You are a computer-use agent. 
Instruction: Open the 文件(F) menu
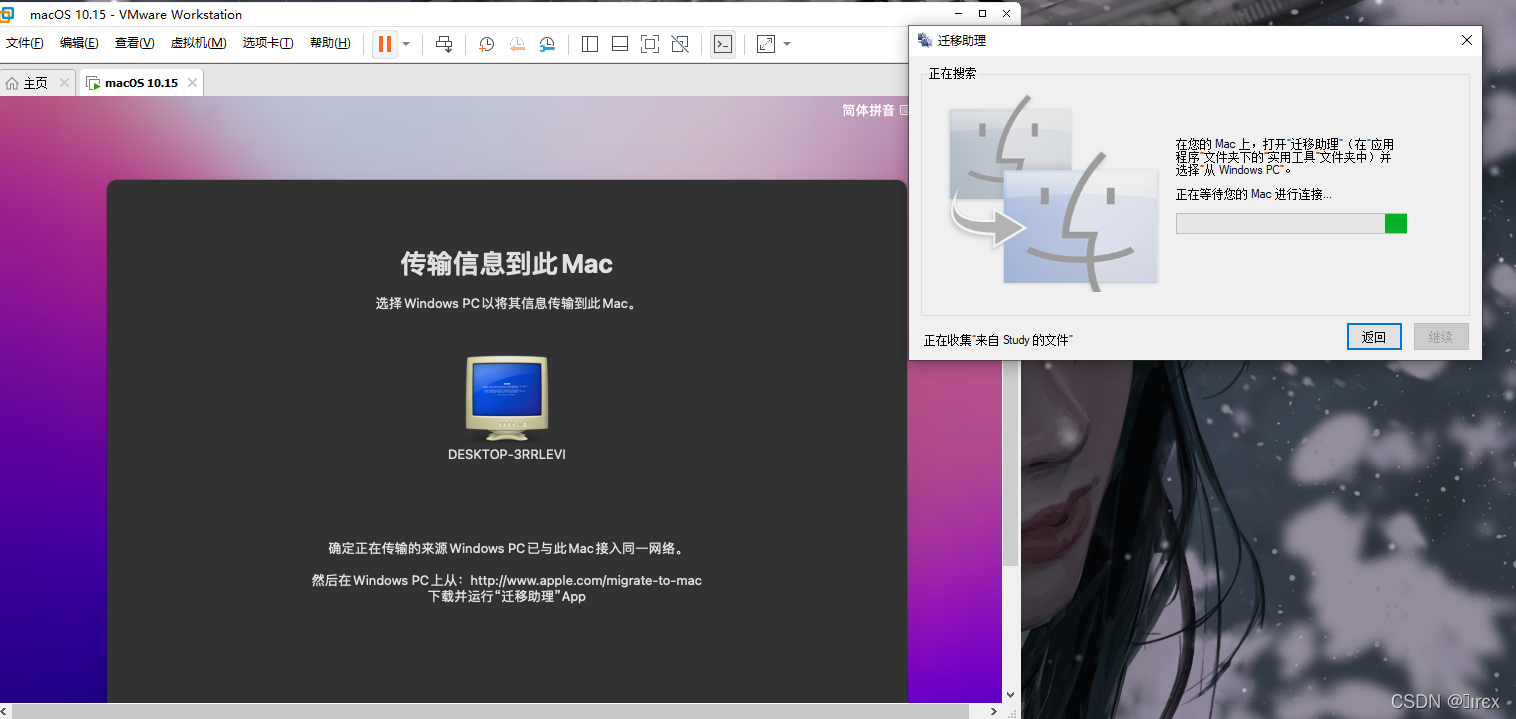coord(25,43)
